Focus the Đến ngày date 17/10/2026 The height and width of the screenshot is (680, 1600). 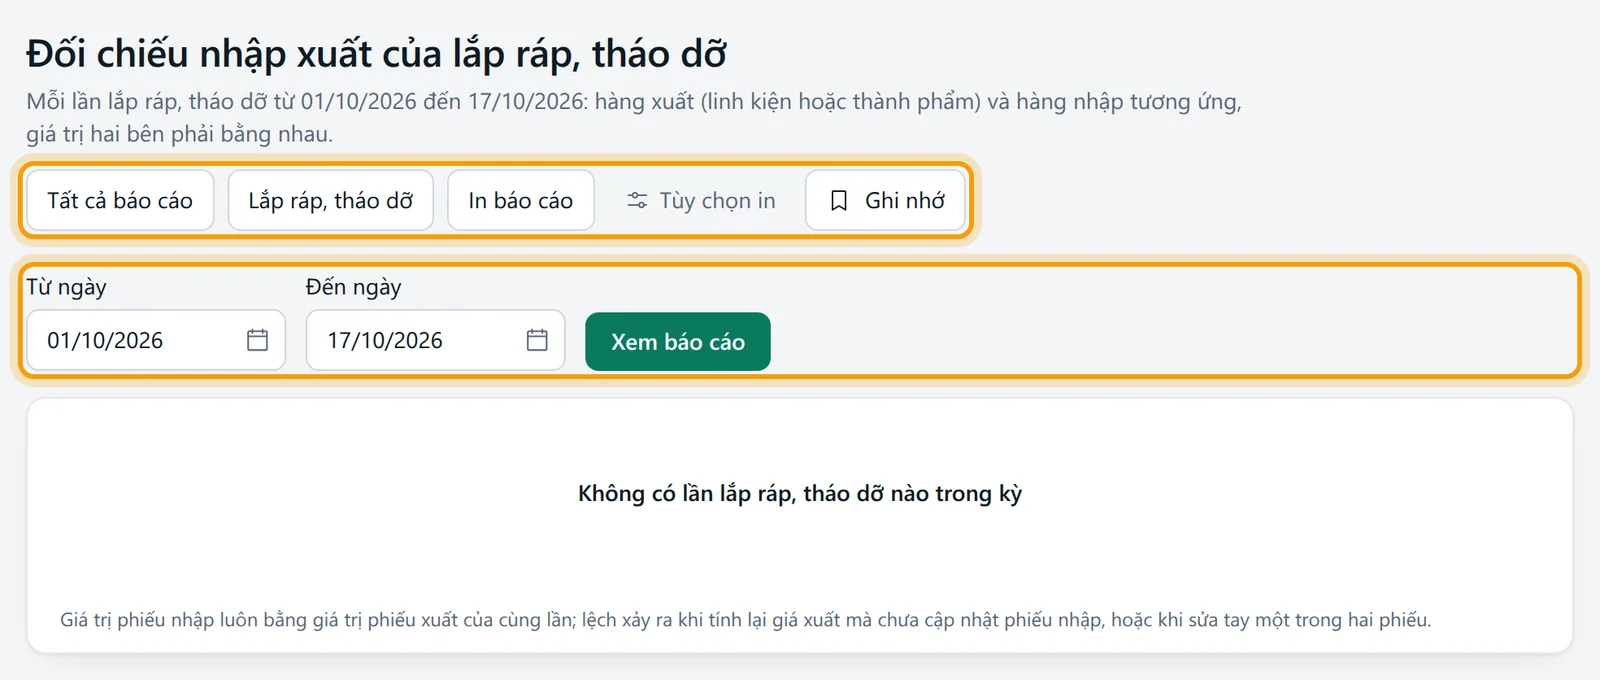(x=436, y=340)
